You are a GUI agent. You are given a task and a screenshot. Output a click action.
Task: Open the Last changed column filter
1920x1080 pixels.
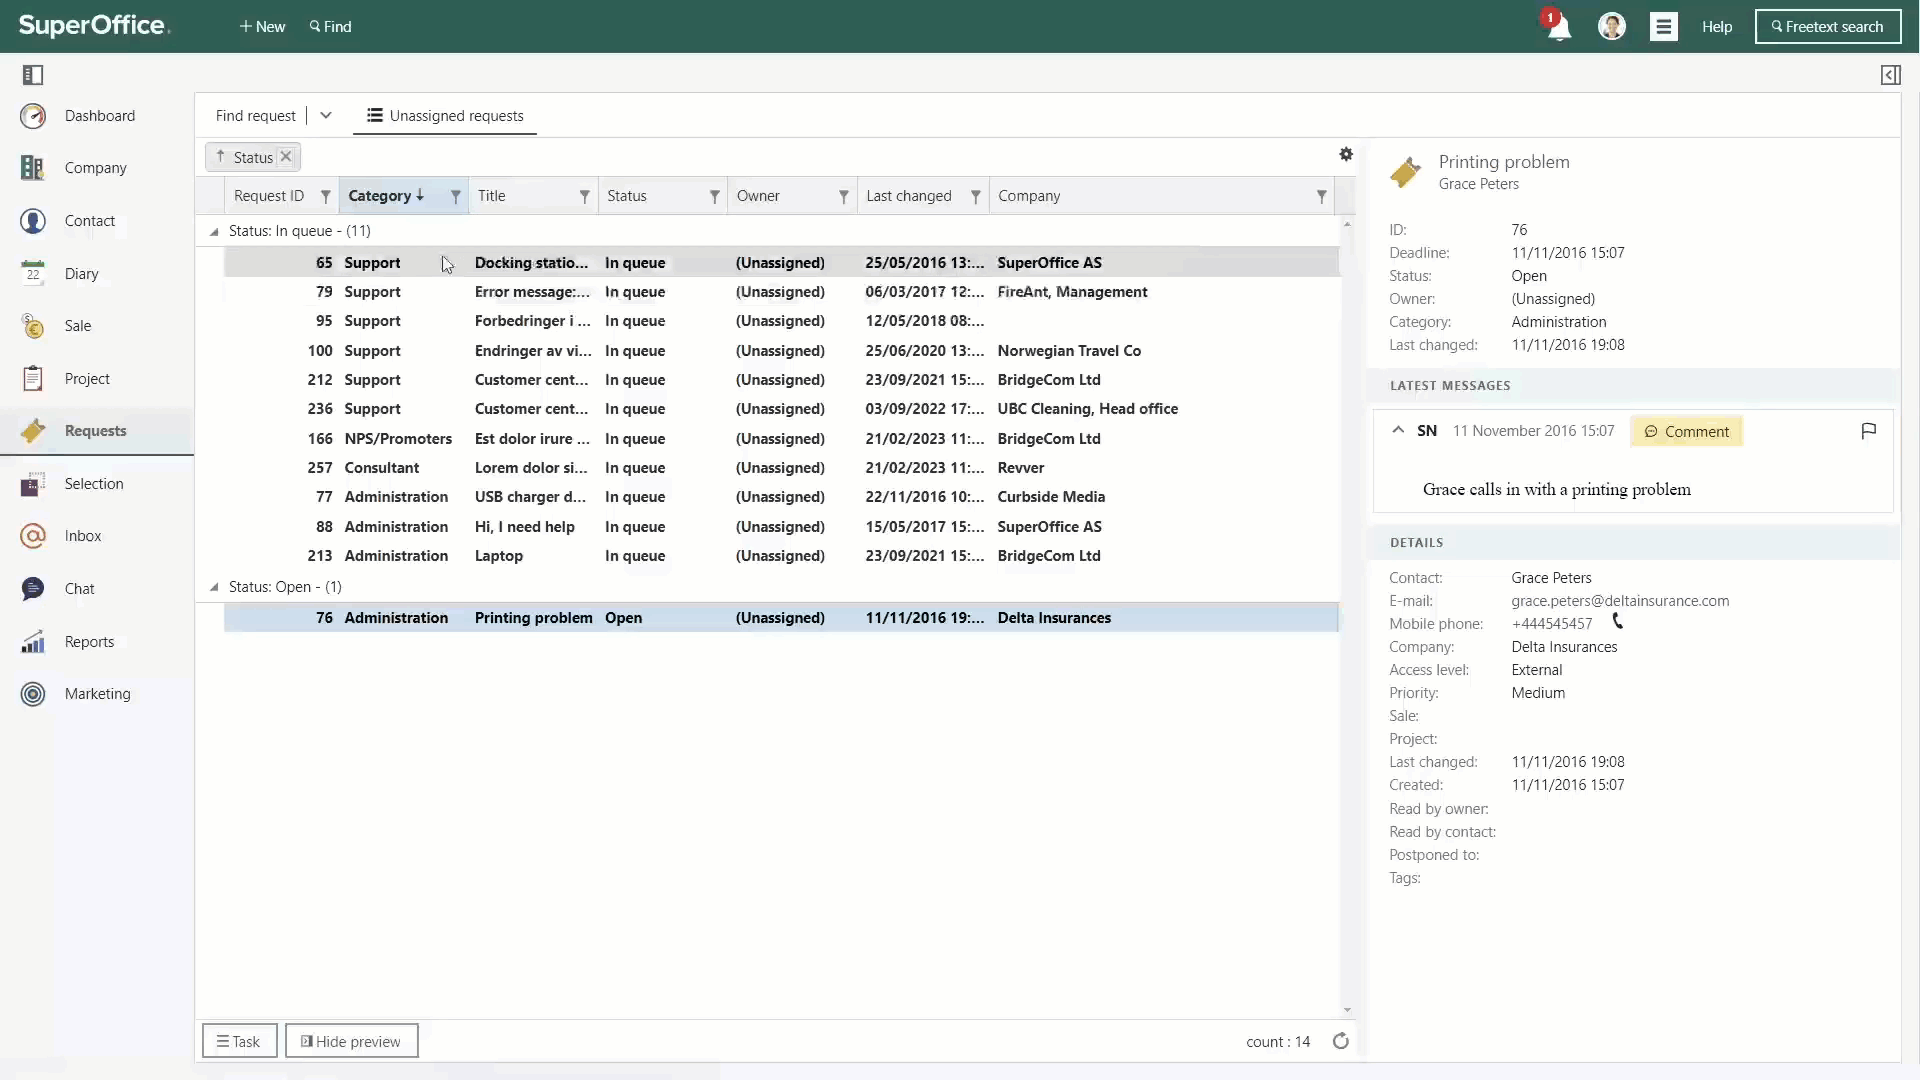click(x=976, y=195)
